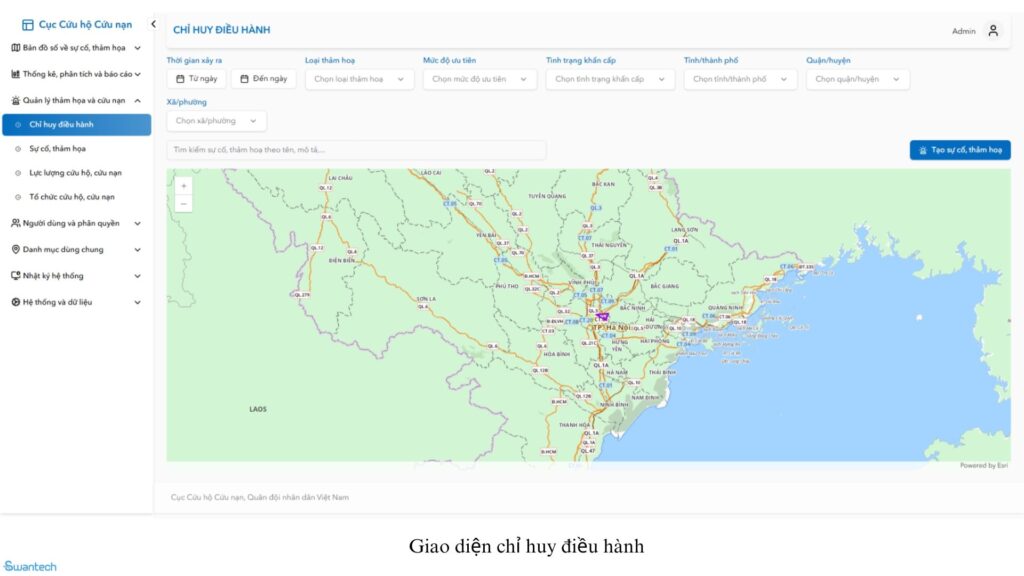The width and height of the screenshot is (1024, 576).
Task: Focus the Tìm kiếm sự cố search field
Action: (356, 150)
